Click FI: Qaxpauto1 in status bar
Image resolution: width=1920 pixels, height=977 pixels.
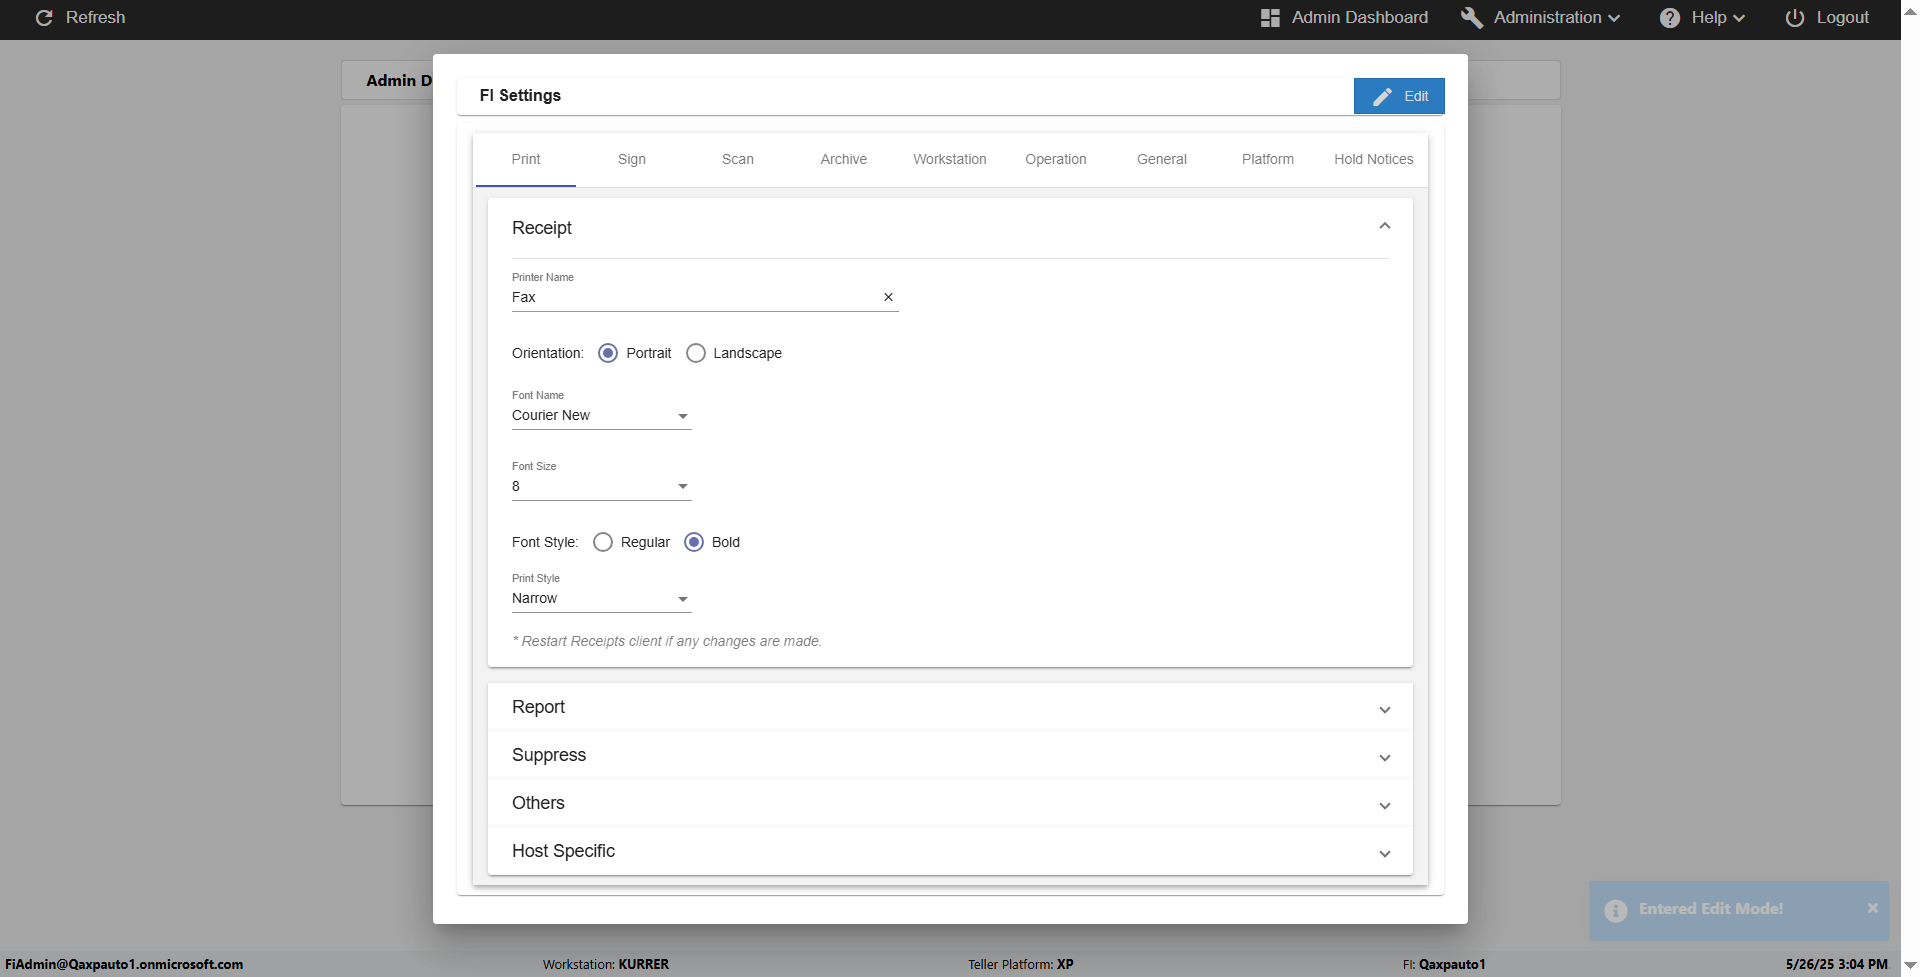[1444, 965]
